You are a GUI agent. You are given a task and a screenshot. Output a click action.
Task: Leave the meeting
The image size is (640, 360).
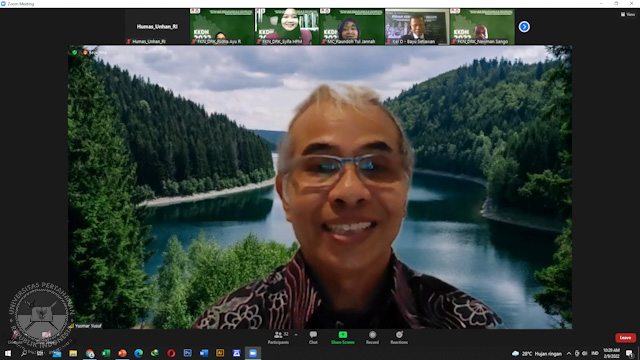[625, 338]
